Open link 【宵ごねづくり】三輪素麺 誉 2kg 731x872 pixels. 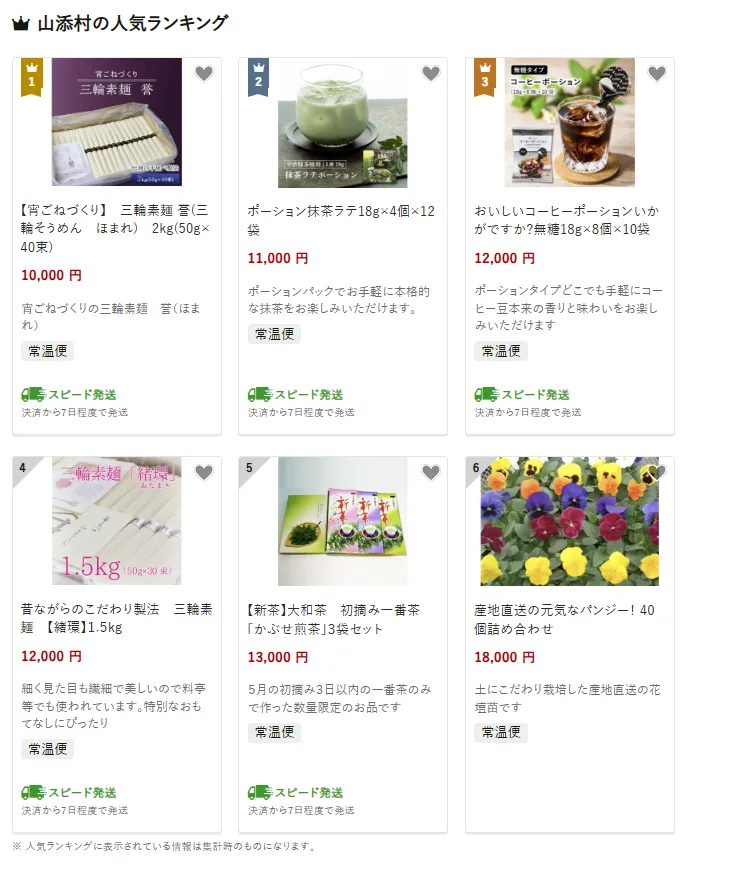point(115,228)
